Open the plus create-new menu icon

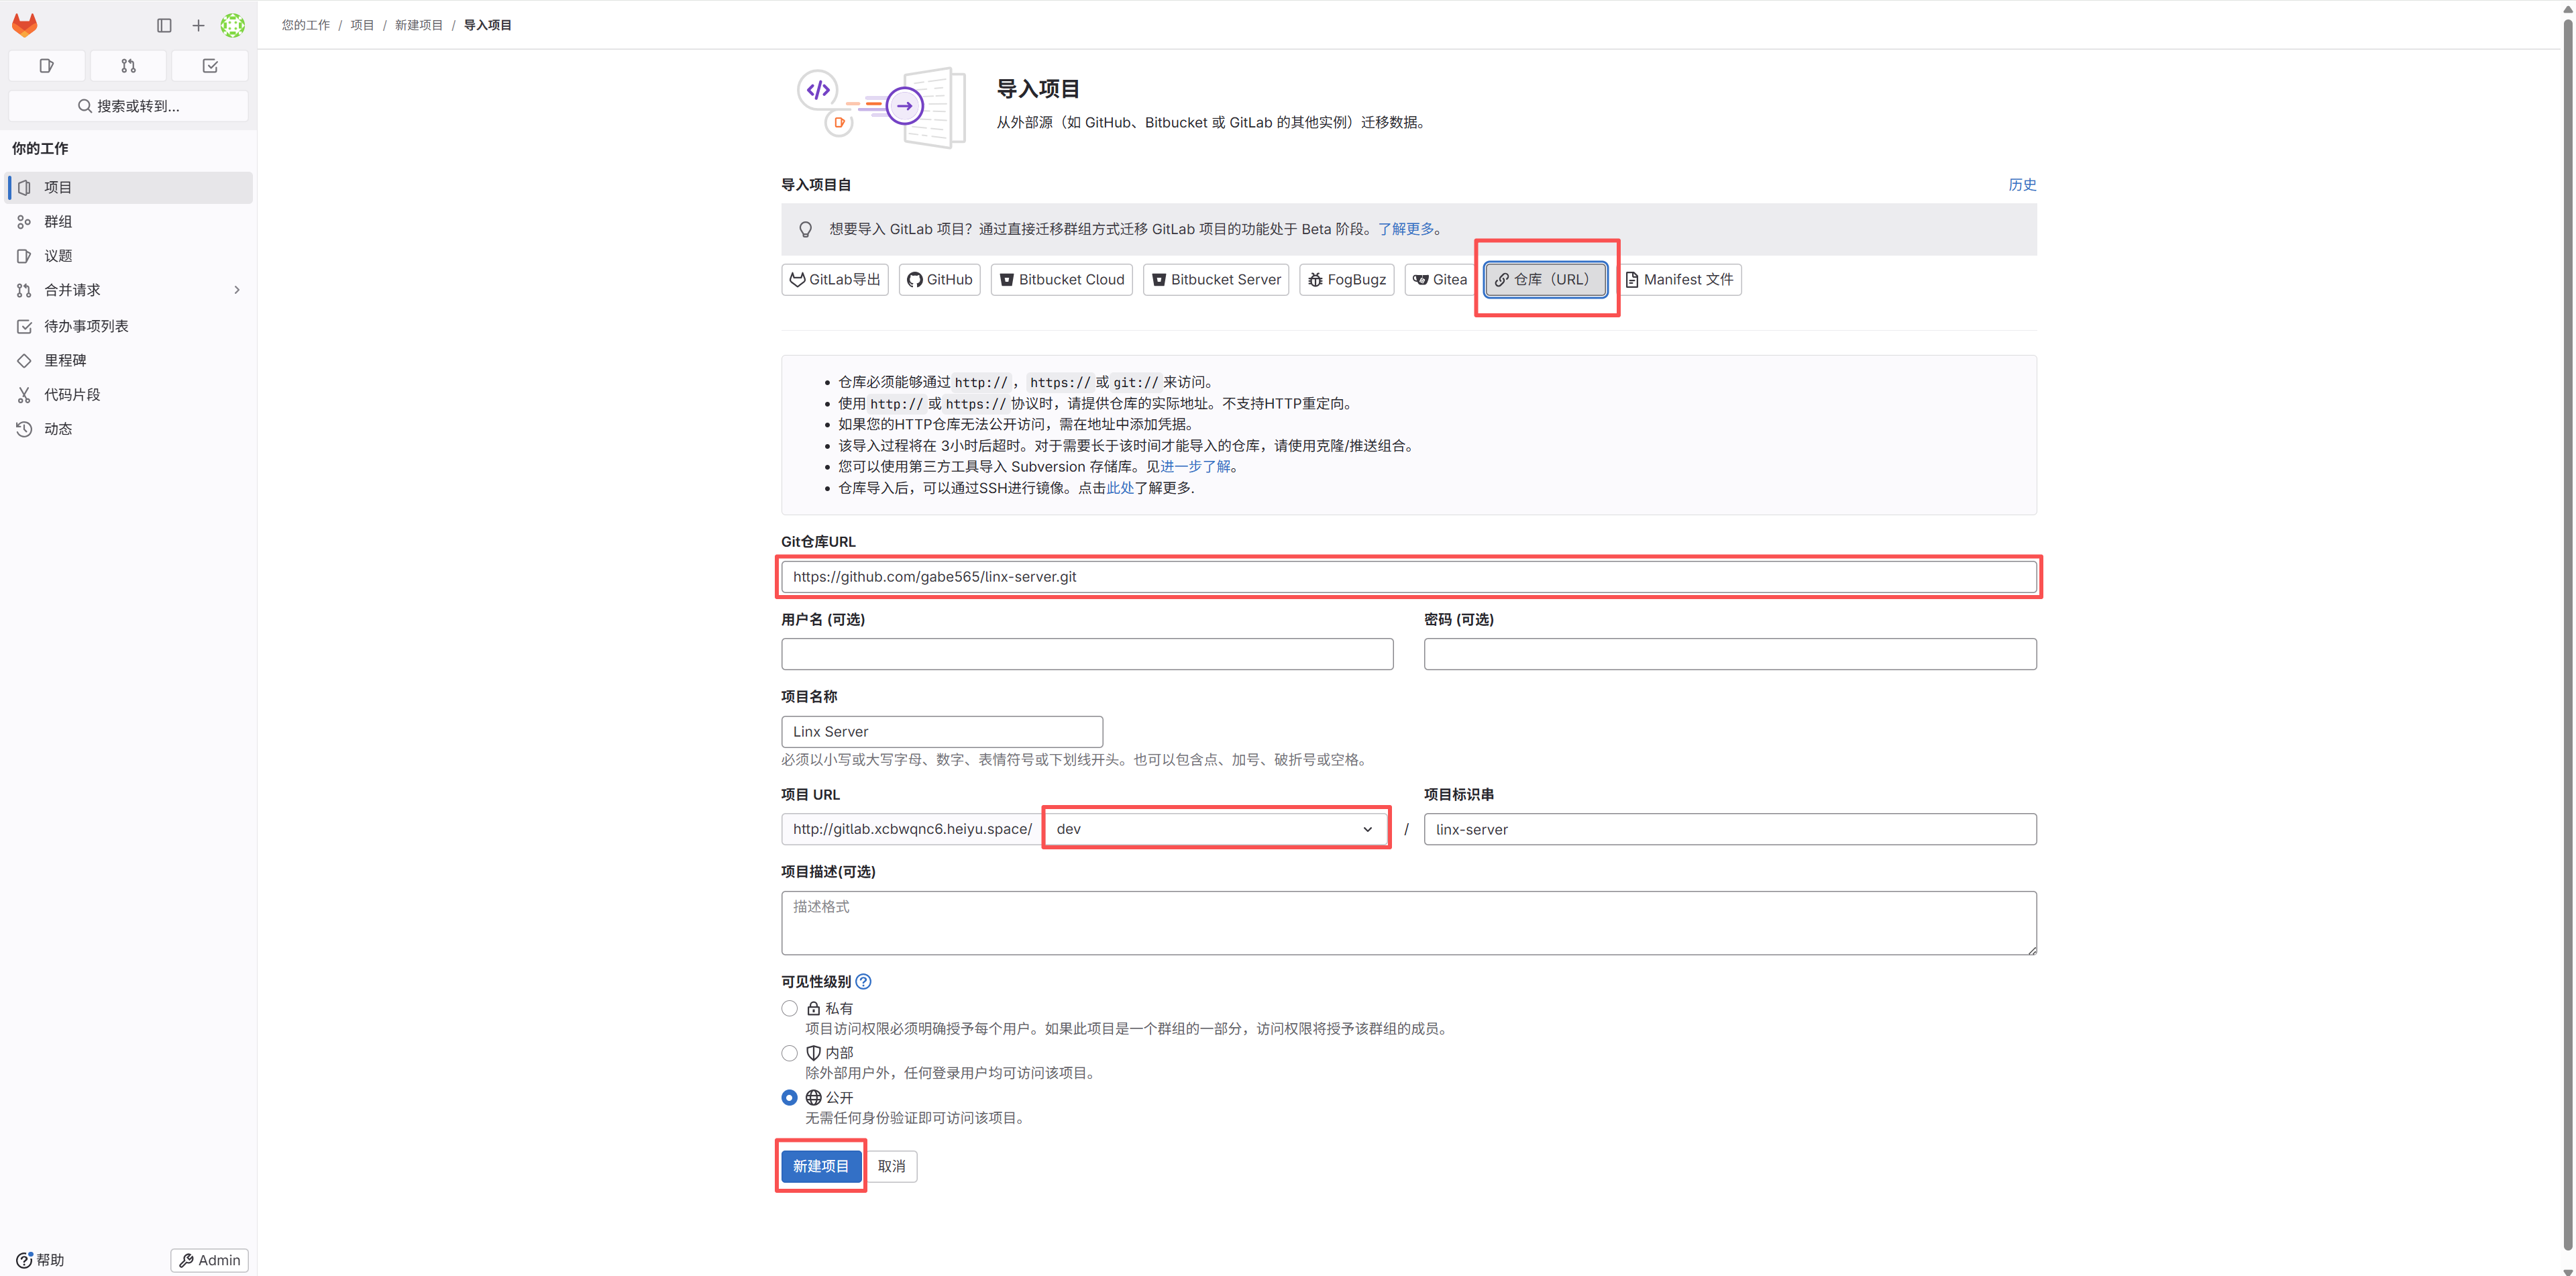(x=198, y=25)
